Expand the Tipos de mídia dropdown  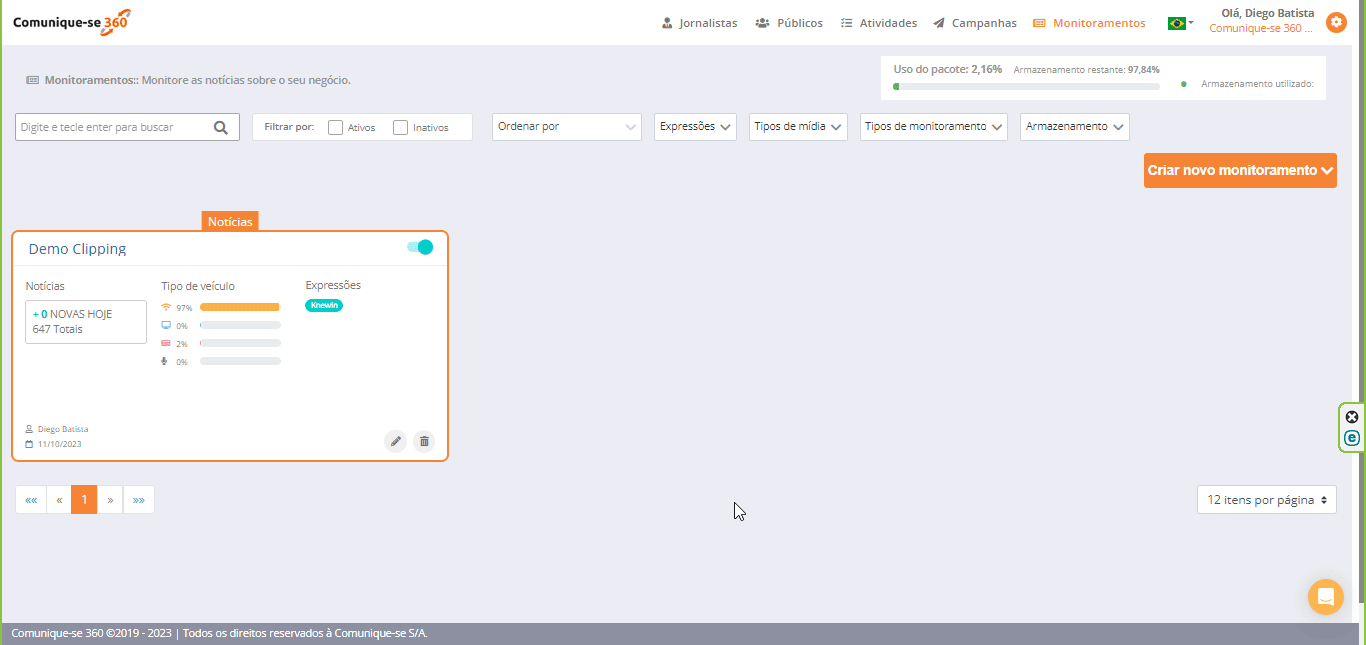(x=798, y=127)
